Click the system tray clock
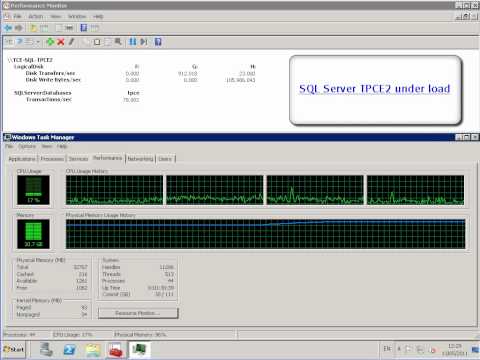The height and width of the screenshot is (360, 480). coord(455,350)
